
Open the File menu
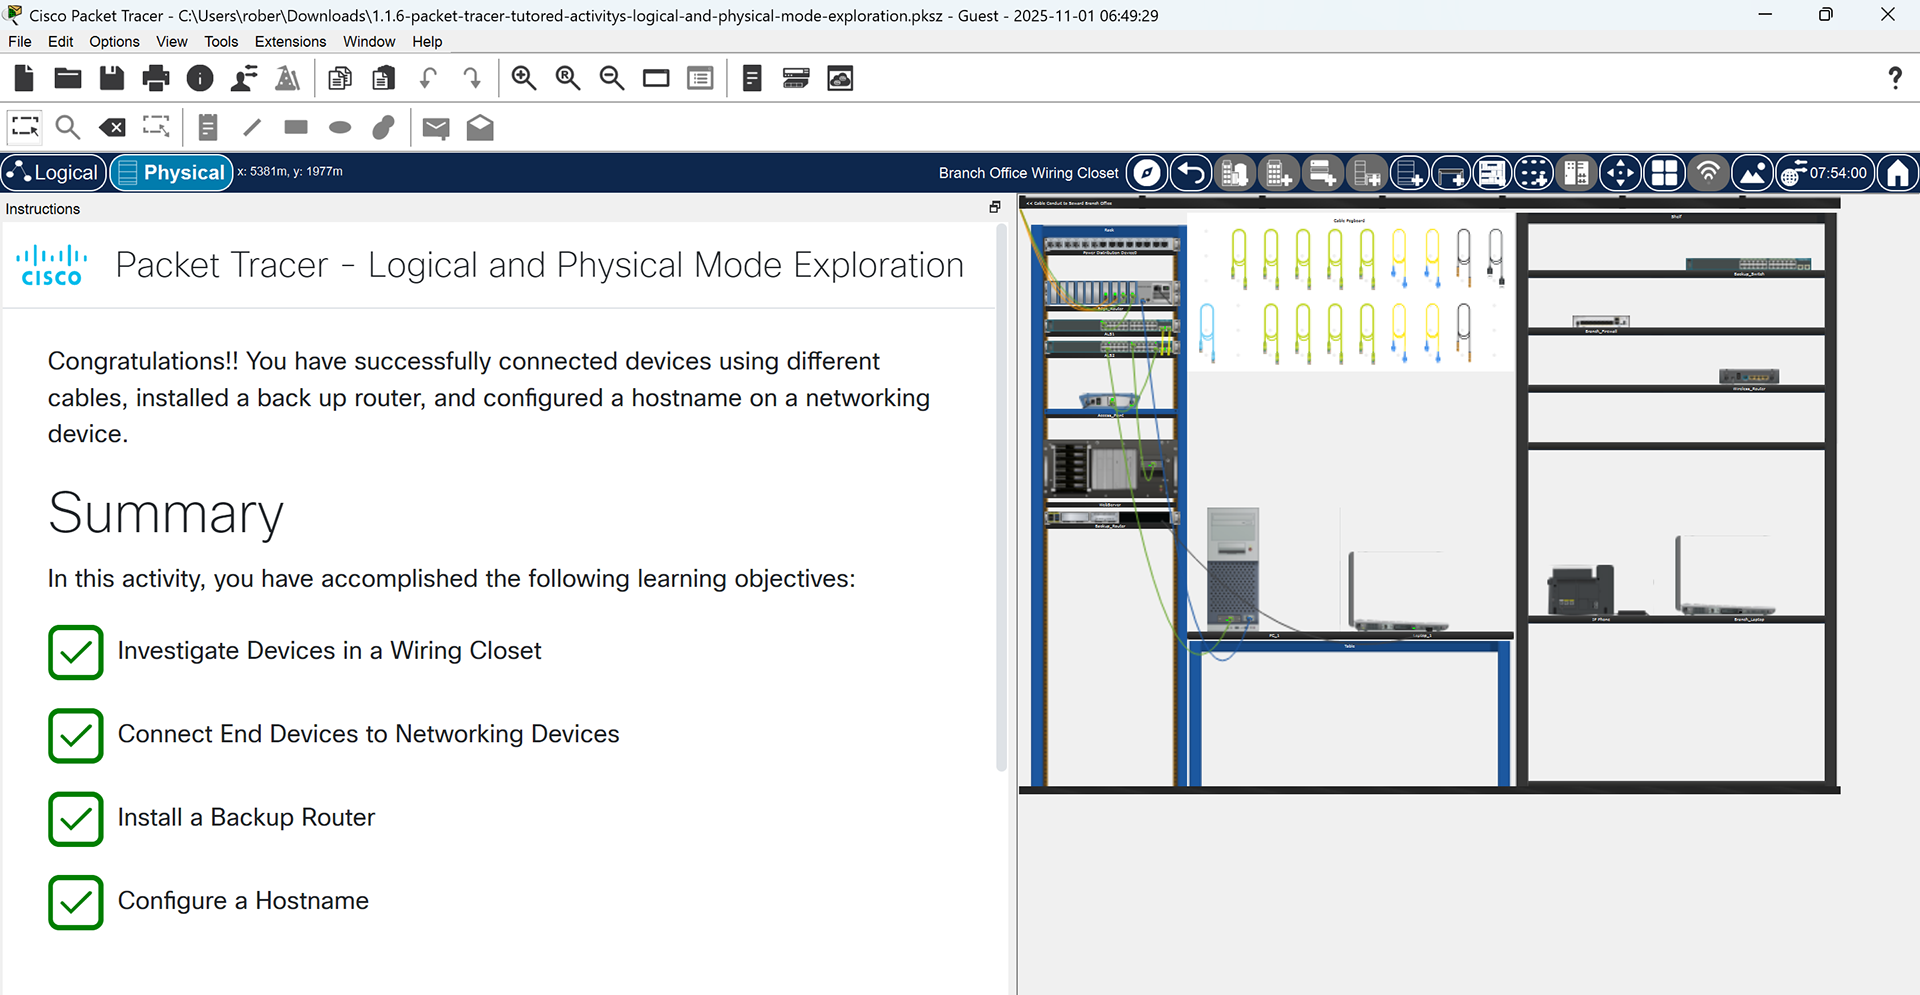[20, 41]
